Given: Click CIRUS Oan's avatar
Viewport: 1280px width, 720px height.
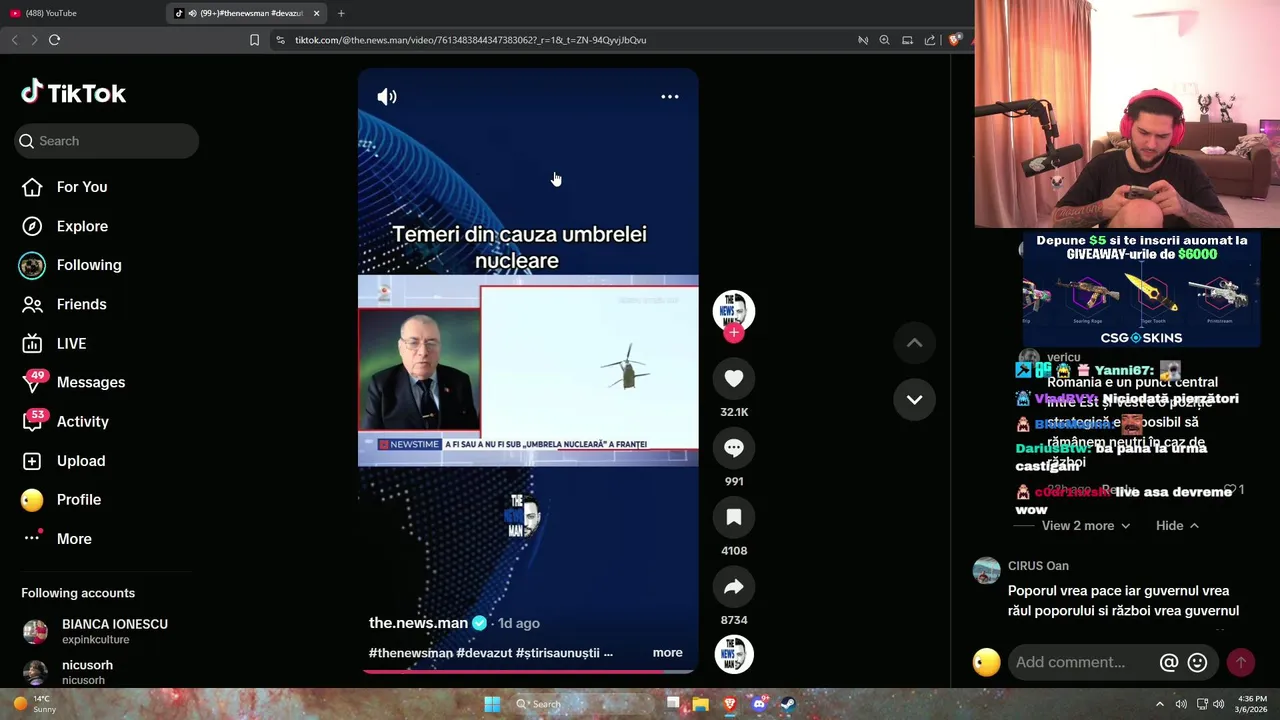Looking at the screenshot, I should [x=987, y=571].
